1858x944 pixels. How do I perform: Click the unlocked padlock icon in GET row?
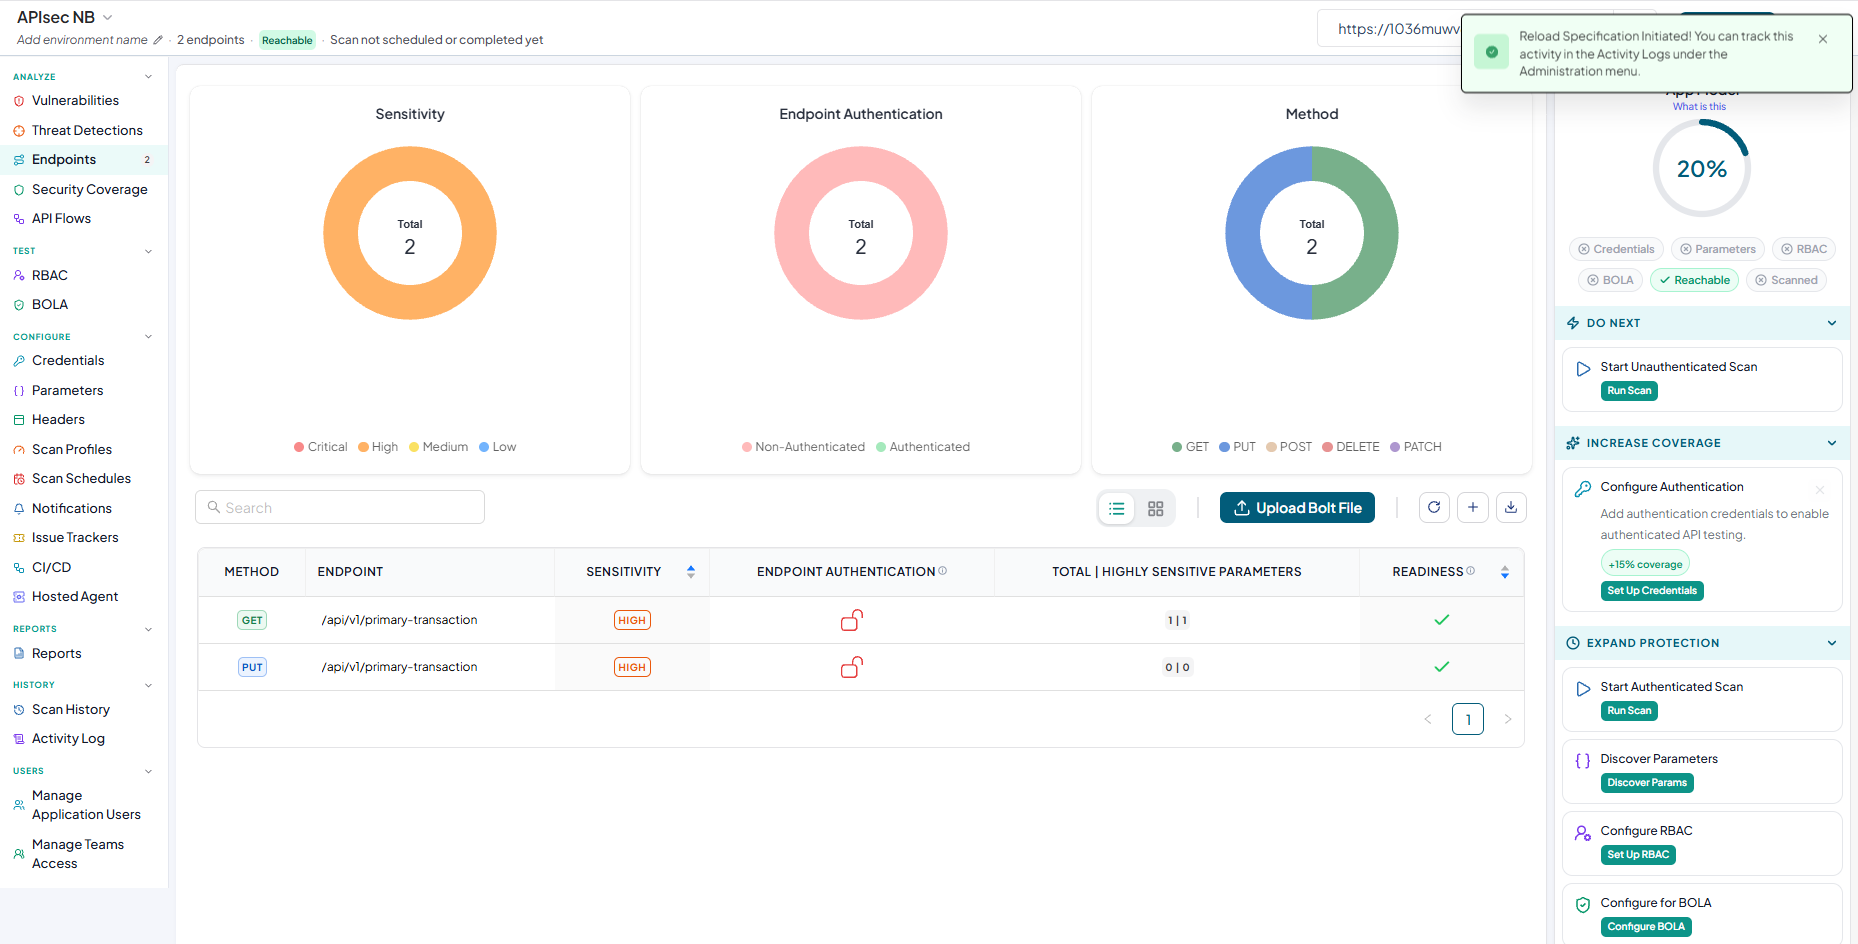click(x=852, y=620)
